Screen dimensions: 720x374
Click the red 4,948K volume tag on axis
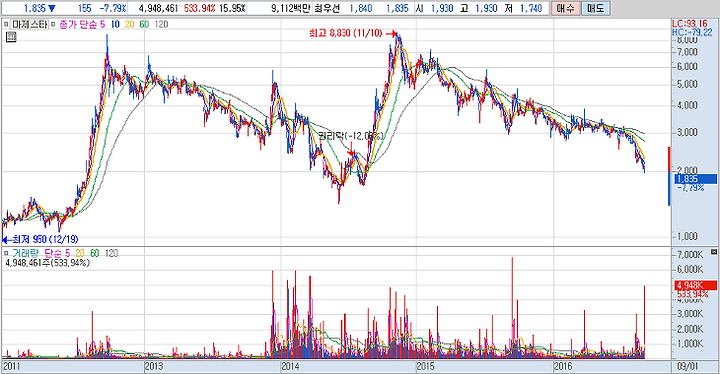click(695, 286)
